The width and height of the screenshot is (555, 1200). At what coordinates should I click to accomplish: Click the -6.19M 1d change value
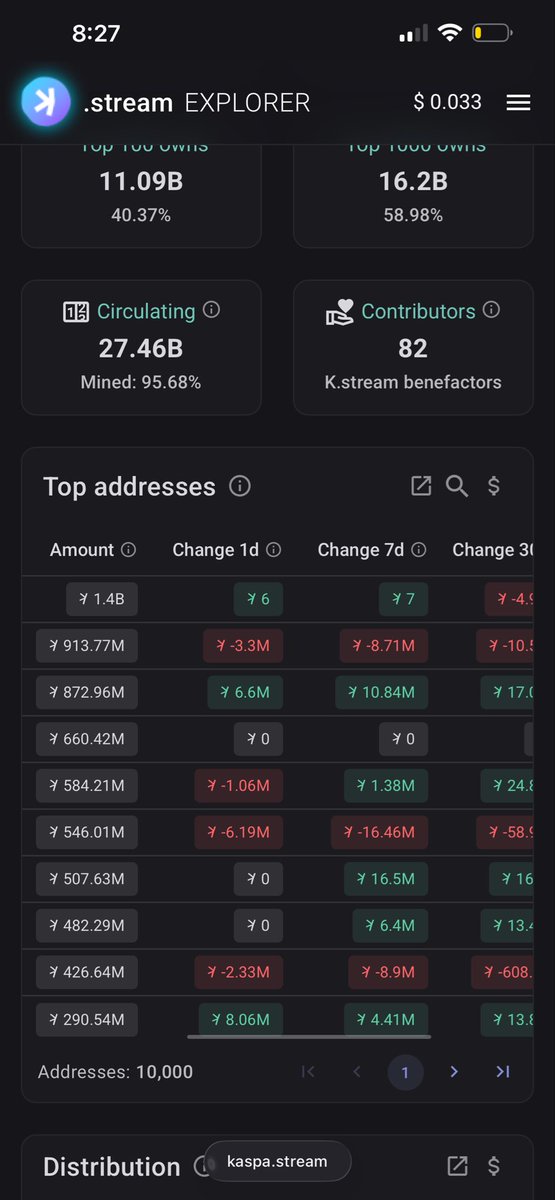(239, 832)
